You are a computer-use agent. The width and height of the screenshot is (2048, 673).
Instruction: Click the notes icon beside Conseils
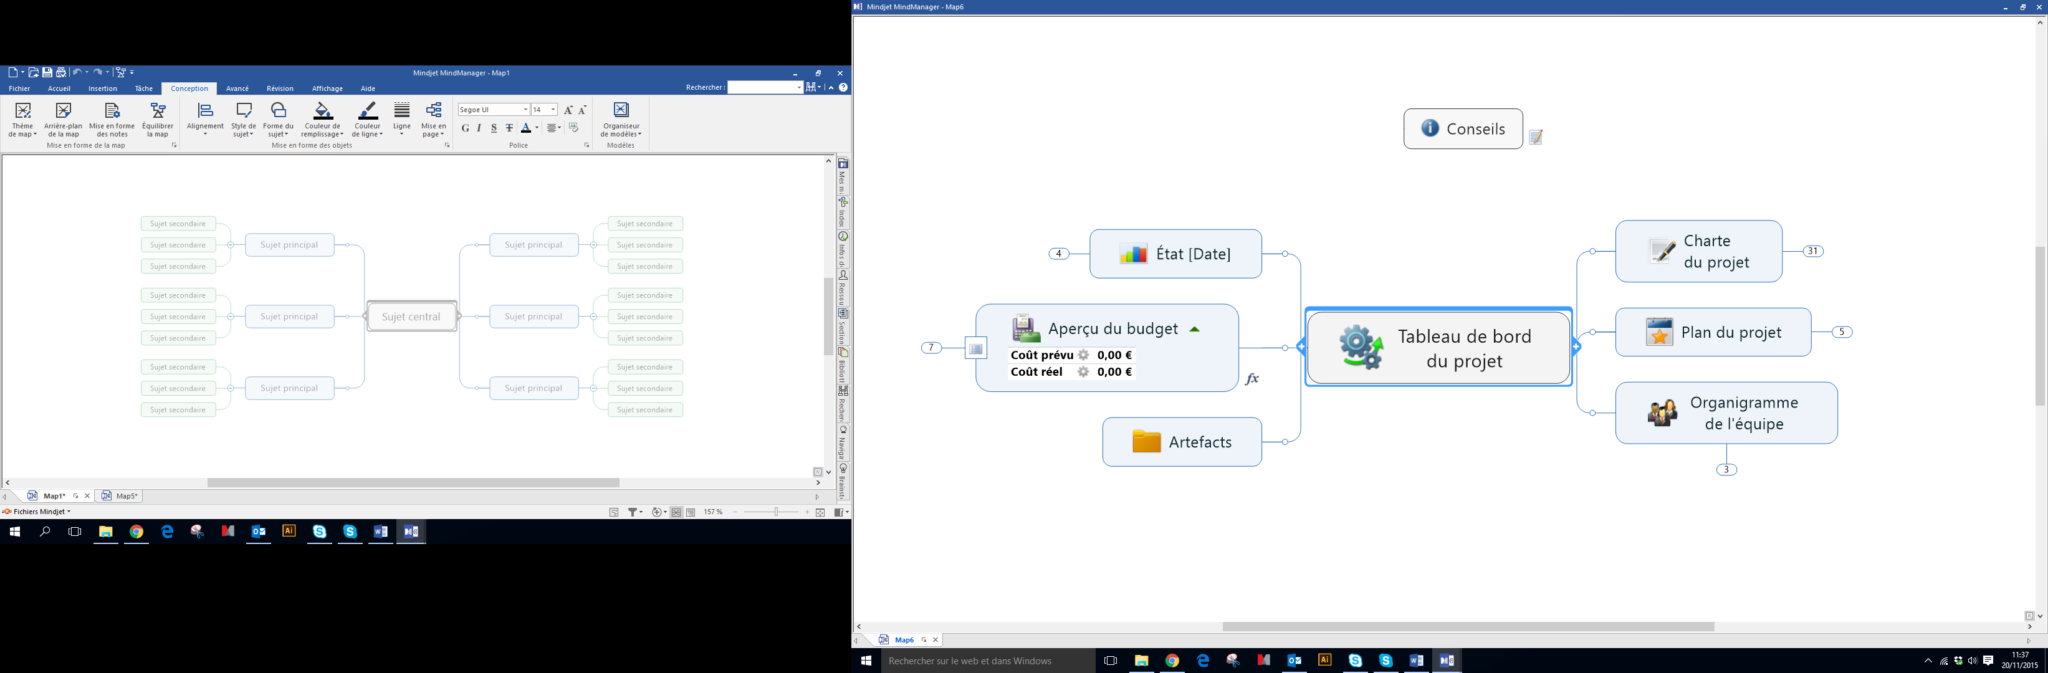click(x=1536, y=137)
